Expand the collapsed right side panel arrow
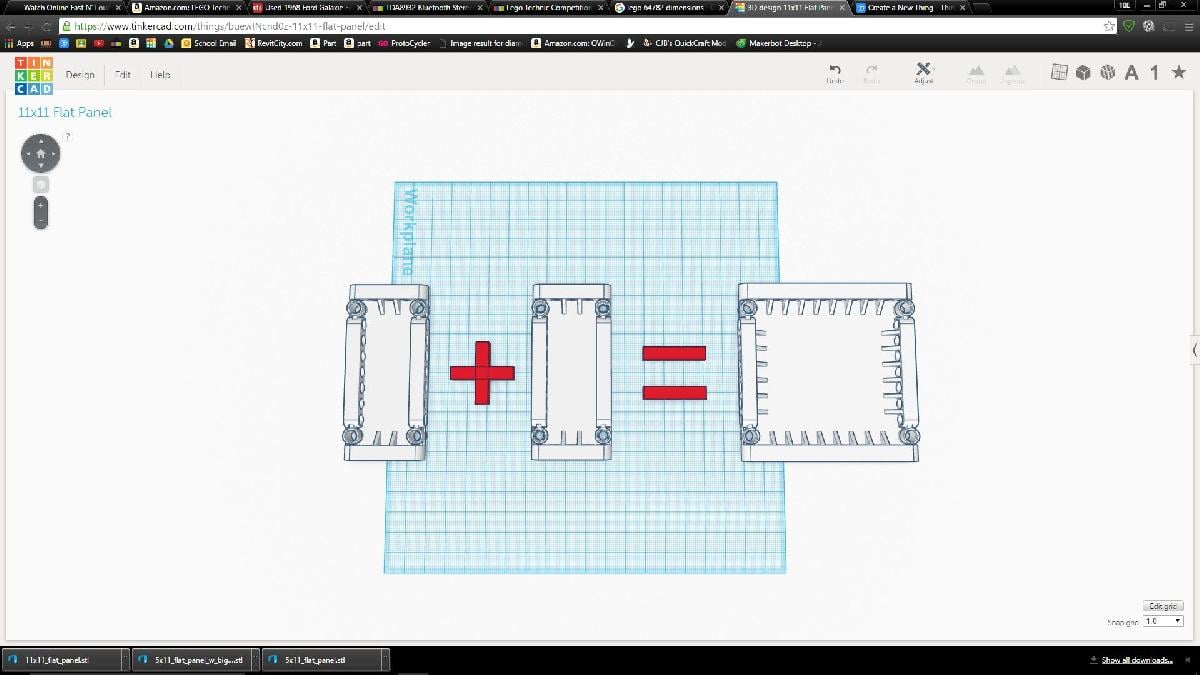Screen dimensions: 1200x675 tap(1194, 349)
